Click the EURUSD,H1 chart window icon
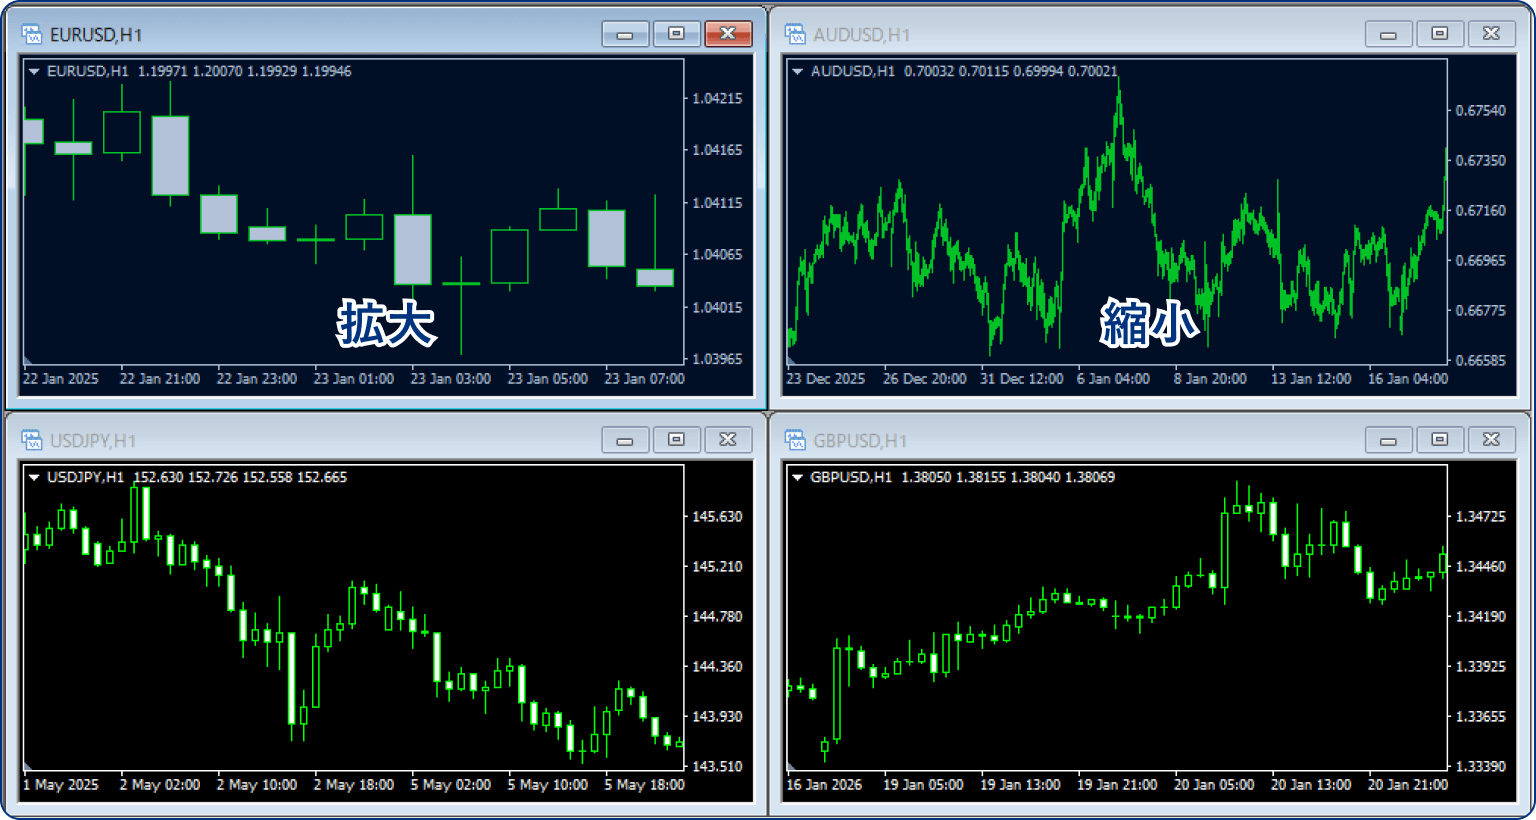Viewport: 1536px width, 820px height. click(x=32, y=35)
